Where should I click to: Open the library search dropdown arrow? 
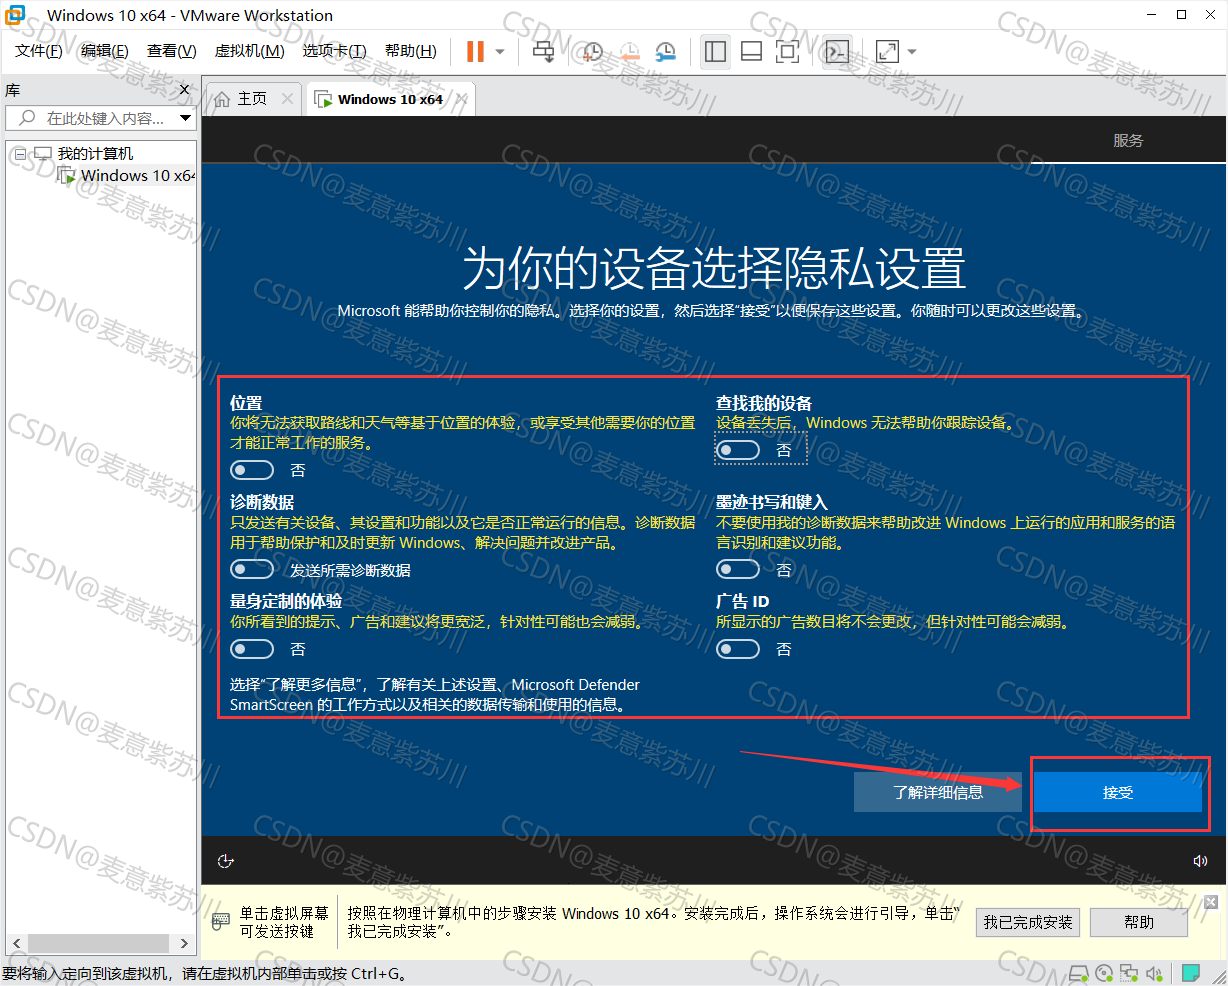(x=186, y=118)
